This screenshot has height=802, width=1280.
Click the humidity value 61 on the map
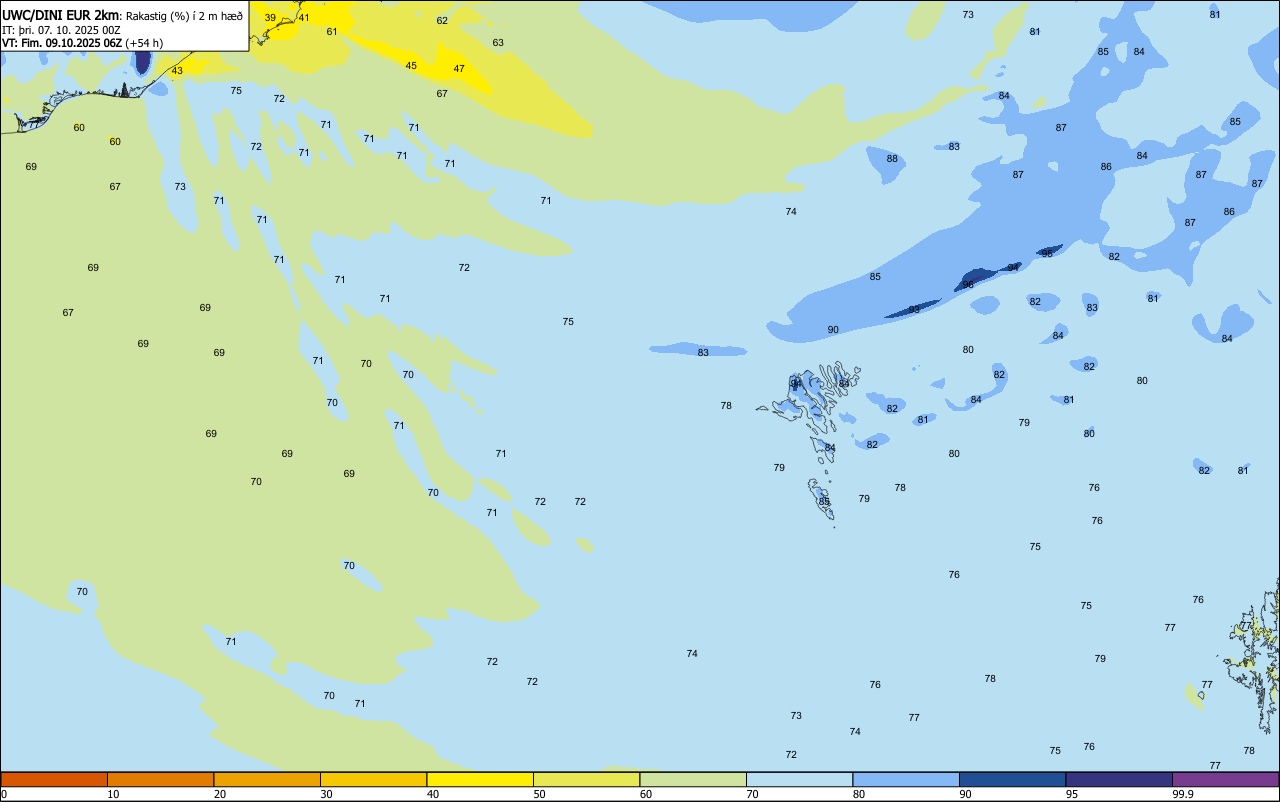(x=332, y=32)
